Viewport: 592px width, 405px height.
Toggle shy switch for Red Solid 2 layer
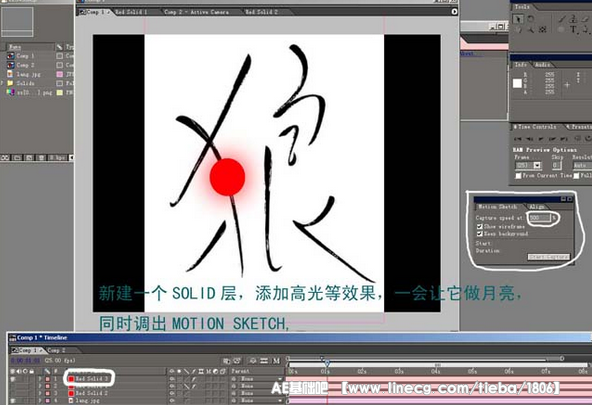point(171,393)
